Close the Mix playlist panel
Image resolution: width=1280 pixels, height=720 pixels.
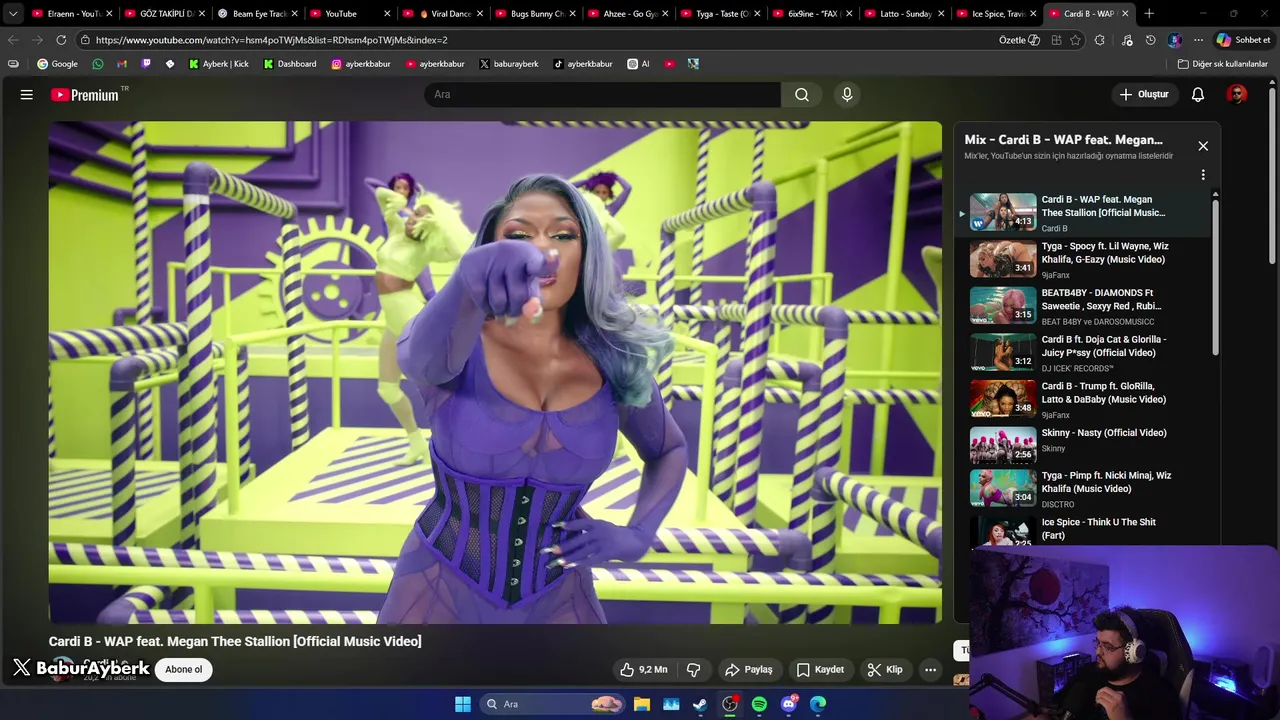click(1203, 146)
